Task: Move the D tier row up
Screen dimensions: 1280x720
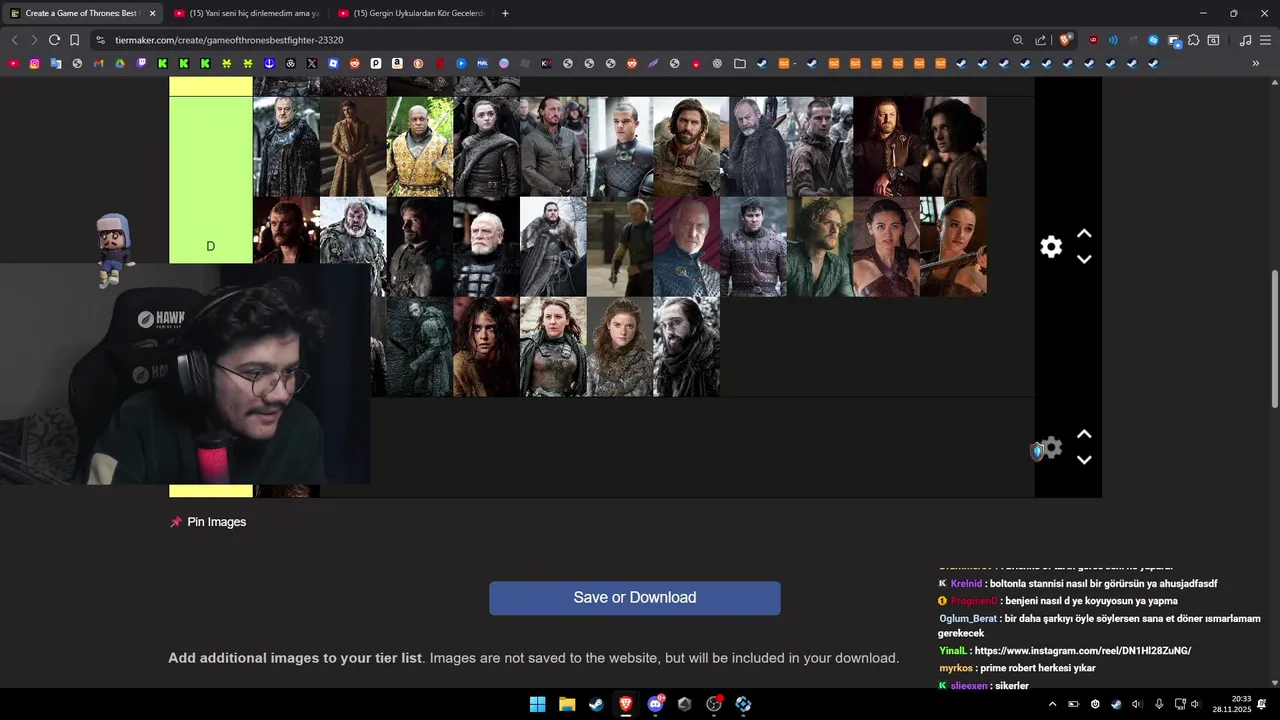Action: (x=1084, y=234)
